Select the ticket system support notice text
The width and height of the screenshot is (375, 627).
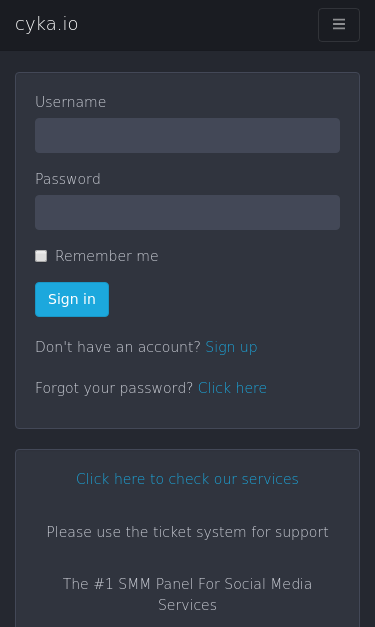188,532
